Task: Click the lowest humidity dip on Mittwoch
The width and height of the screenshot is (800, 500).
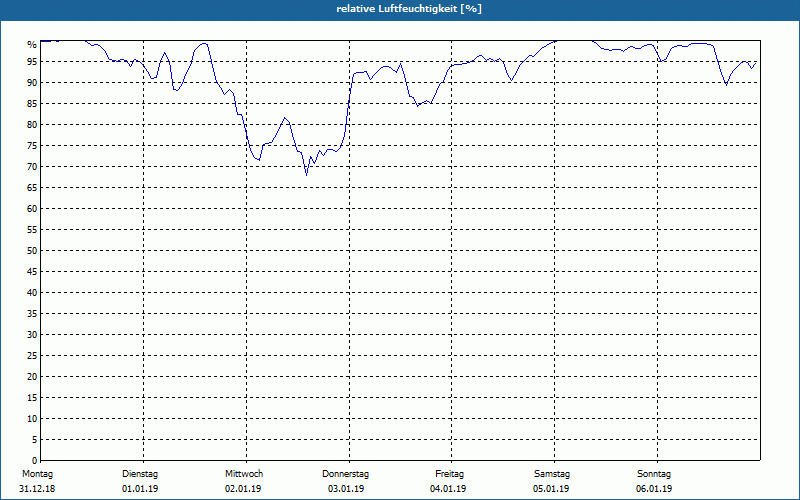Action: click(307, 175)
